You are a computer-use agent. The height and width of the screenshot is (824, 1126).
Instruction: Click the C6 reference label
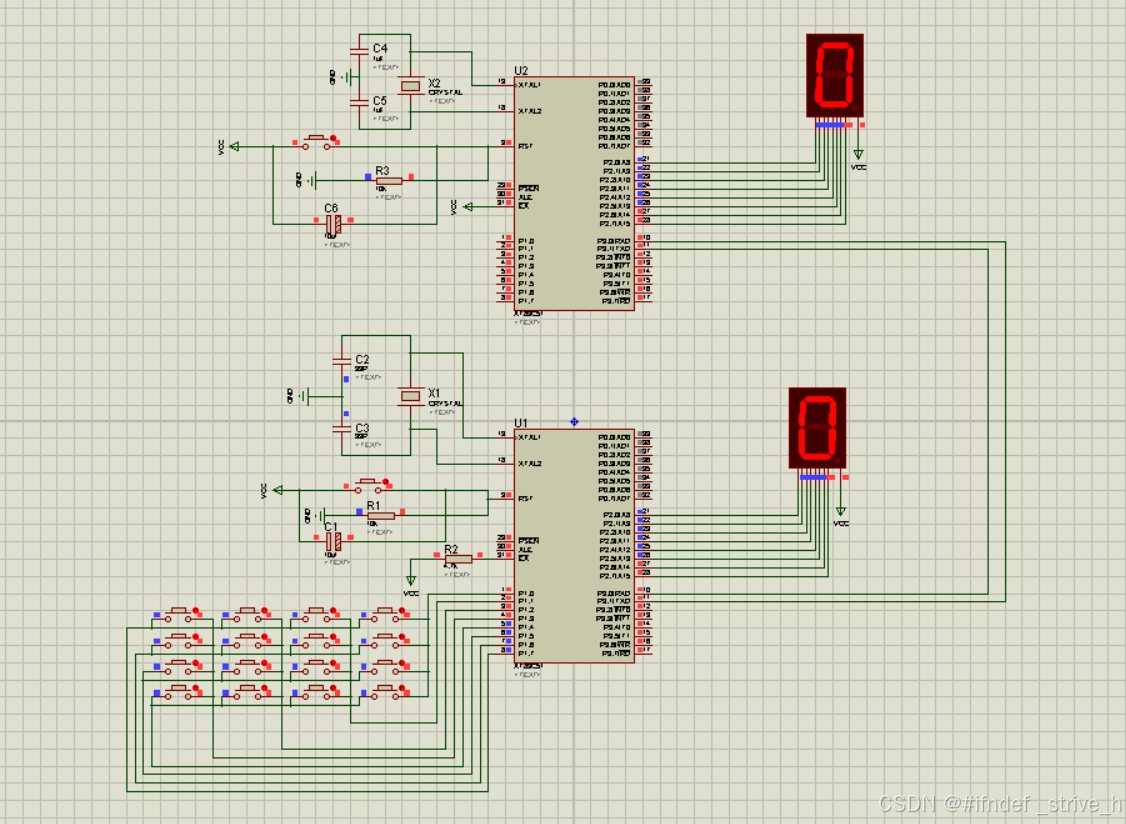(x=331, y=208)
